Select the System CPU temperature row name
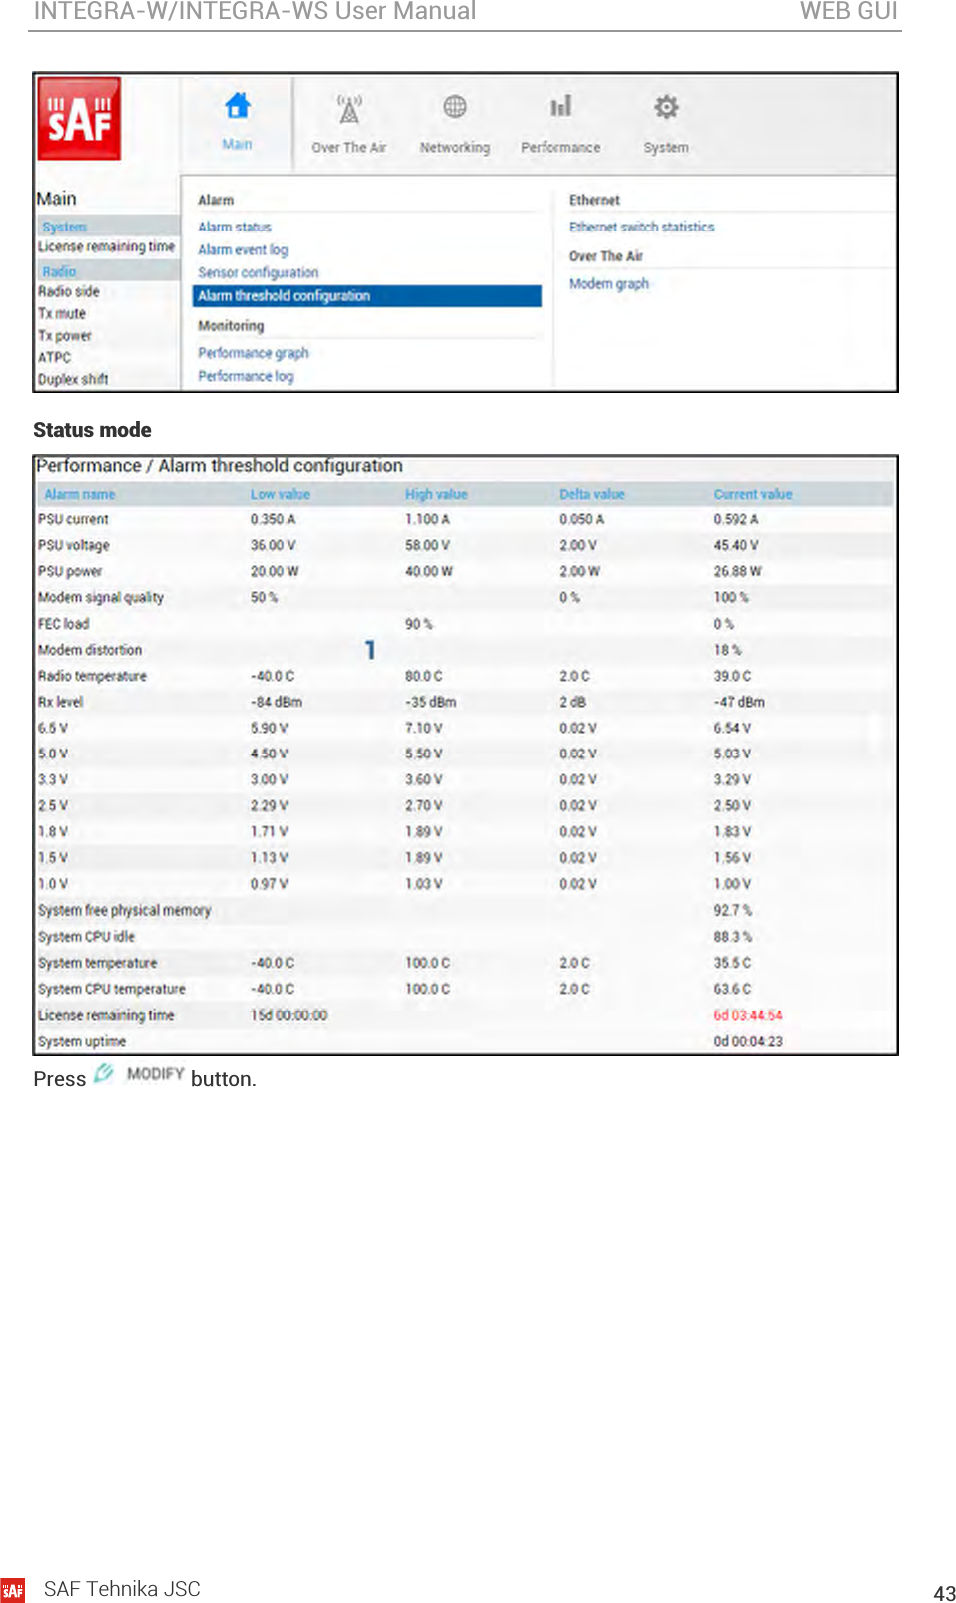The image size is (956, 1603). pos(112,990)
